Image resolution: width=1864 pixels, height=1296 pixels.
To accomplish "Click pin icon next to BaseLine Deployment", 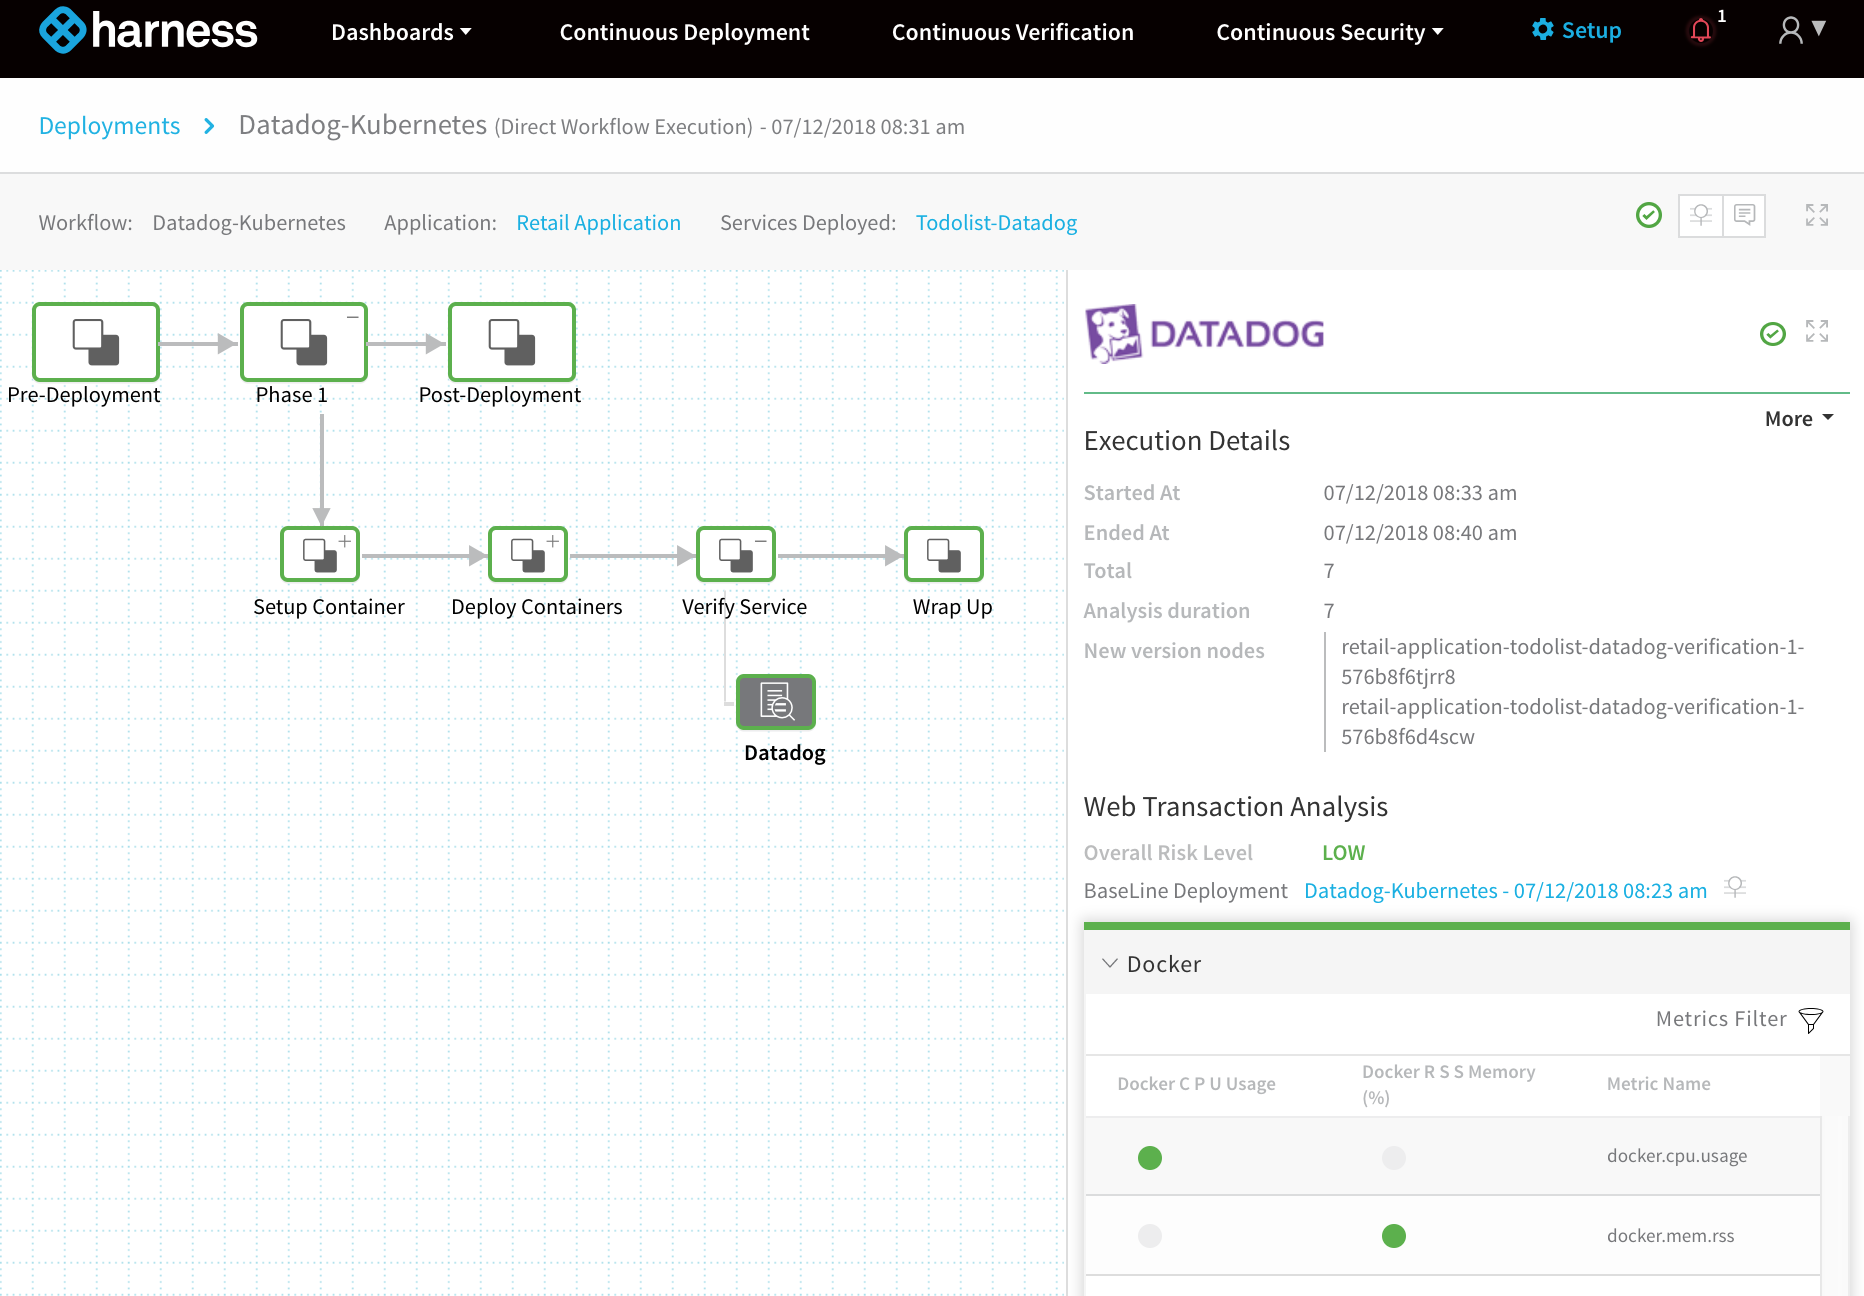I will (x=1735, y=887).
